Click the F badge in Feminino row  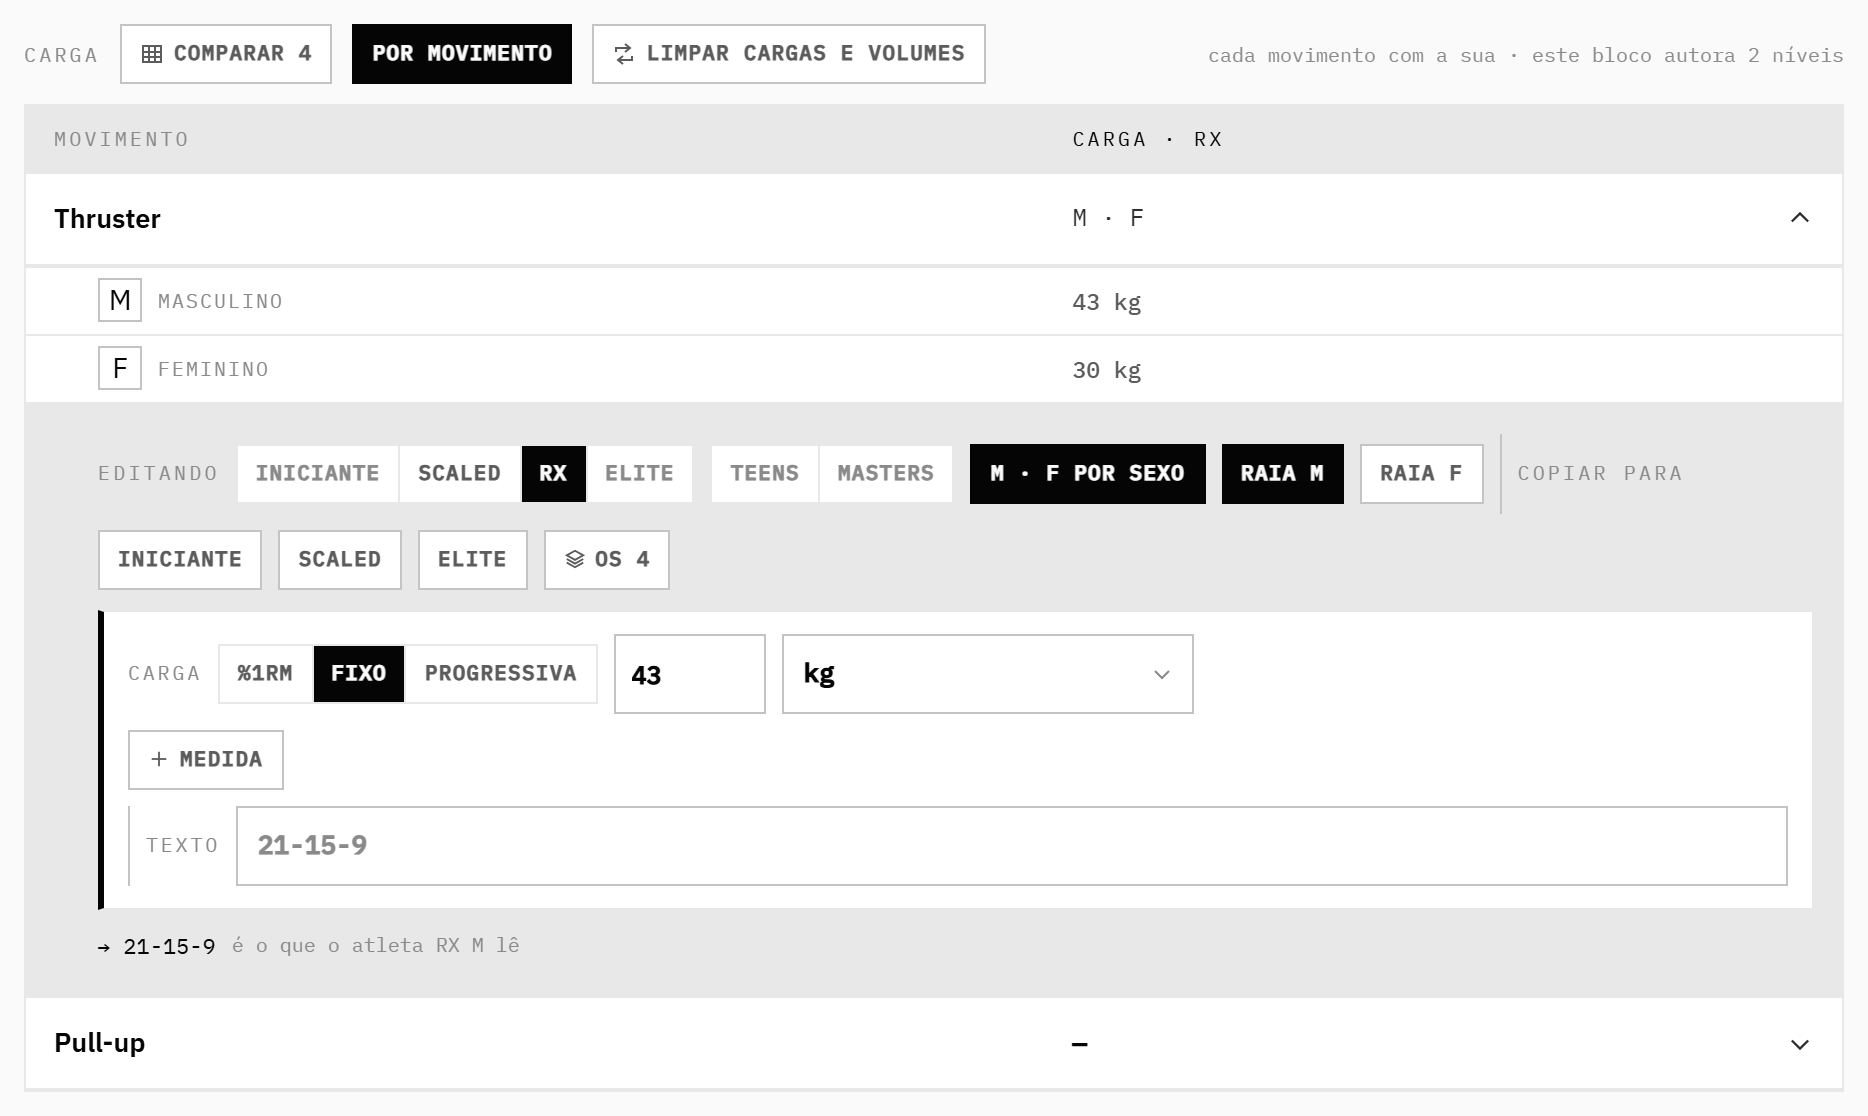(x=120, y=368)
